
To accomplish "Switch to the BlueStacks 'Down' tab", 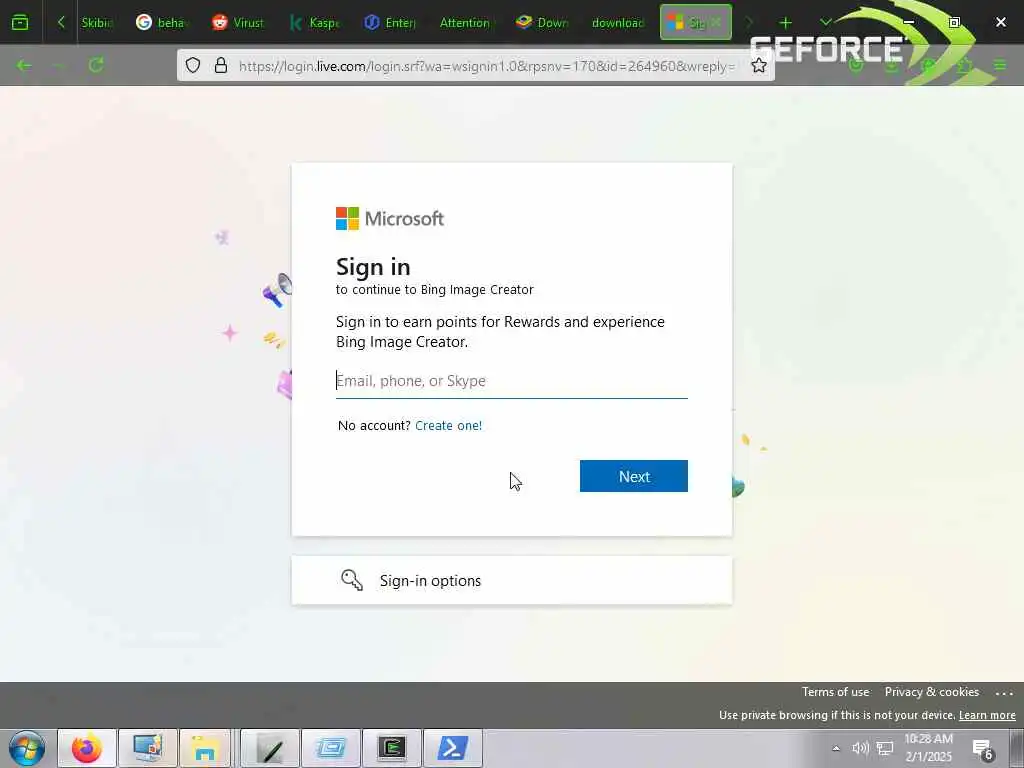I will click(542, 23).
